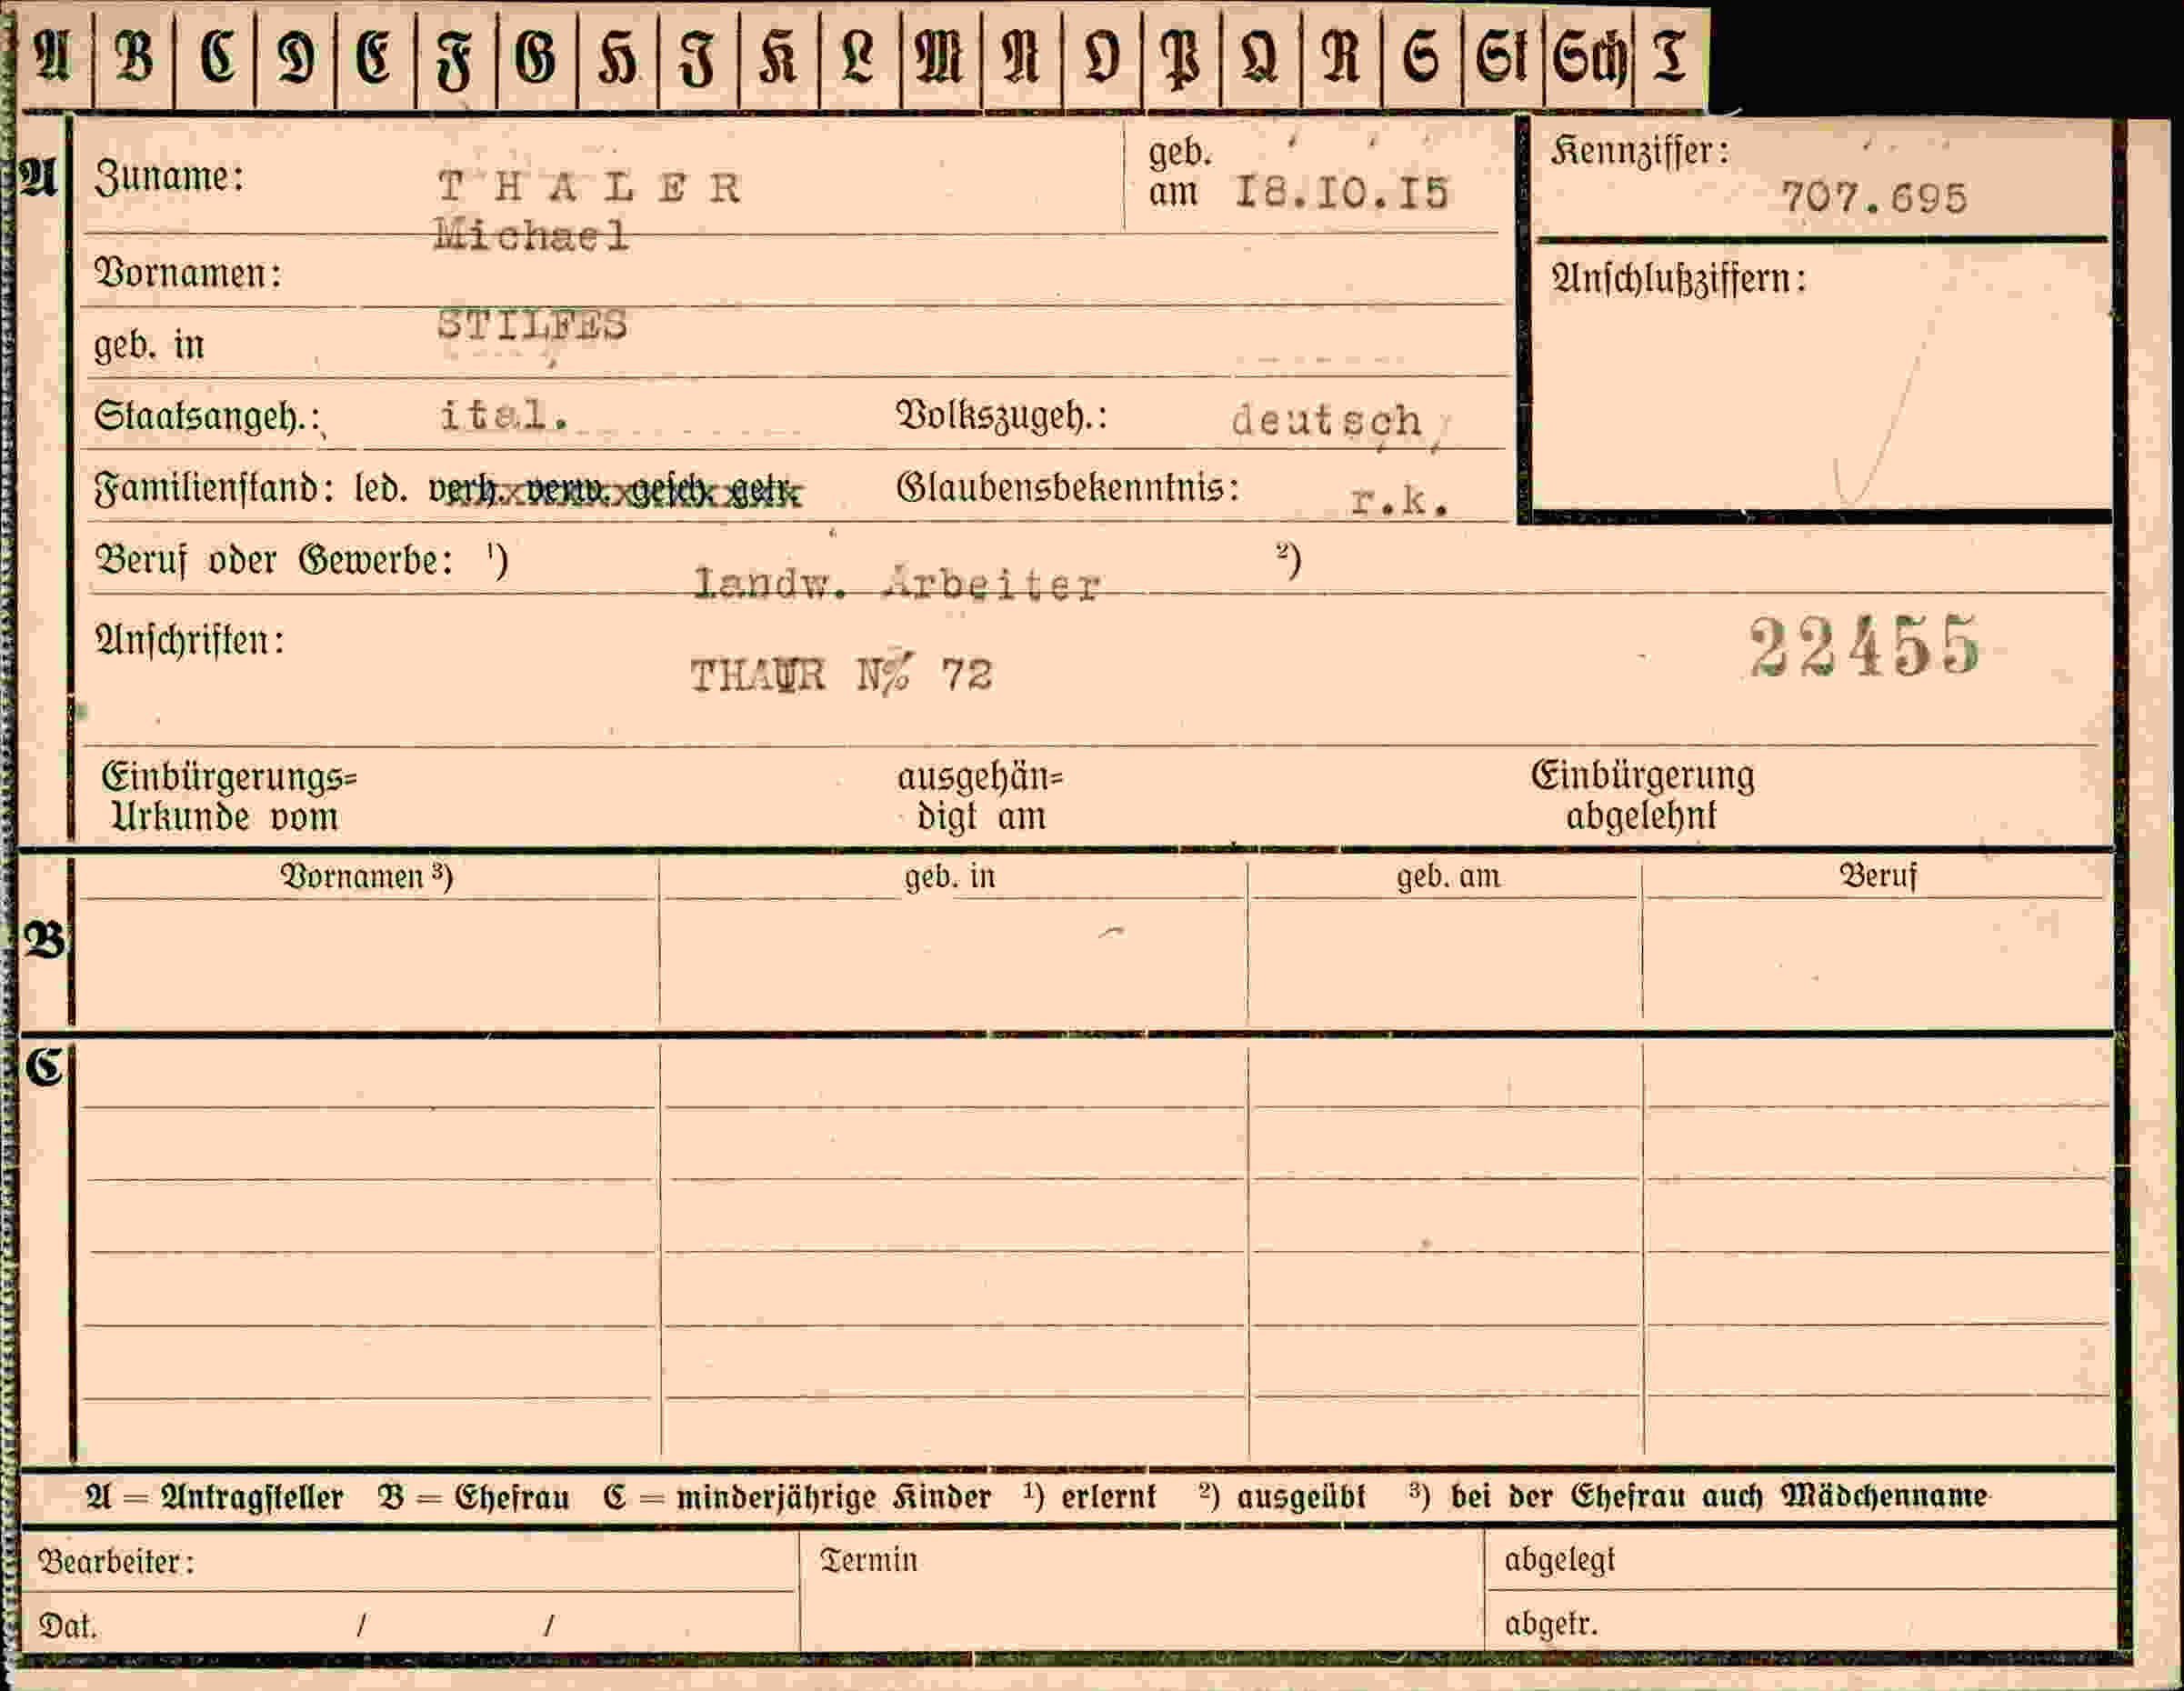The height and width of the screenshot is (1691, 2184).
Task: Click the 'Dat.' field label
Action: click(x=68, y=1626)
